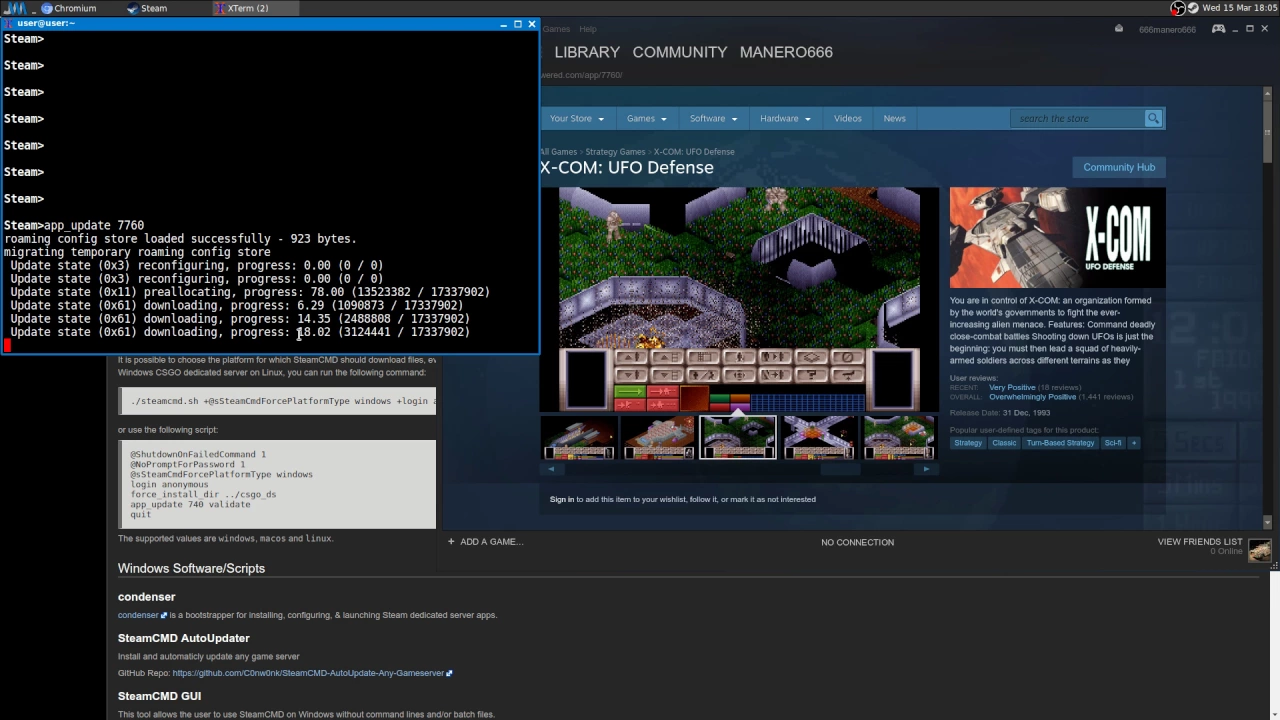Click NO CONNECTION status text
The image size is (1280, 720).
(x=857, y=542)
